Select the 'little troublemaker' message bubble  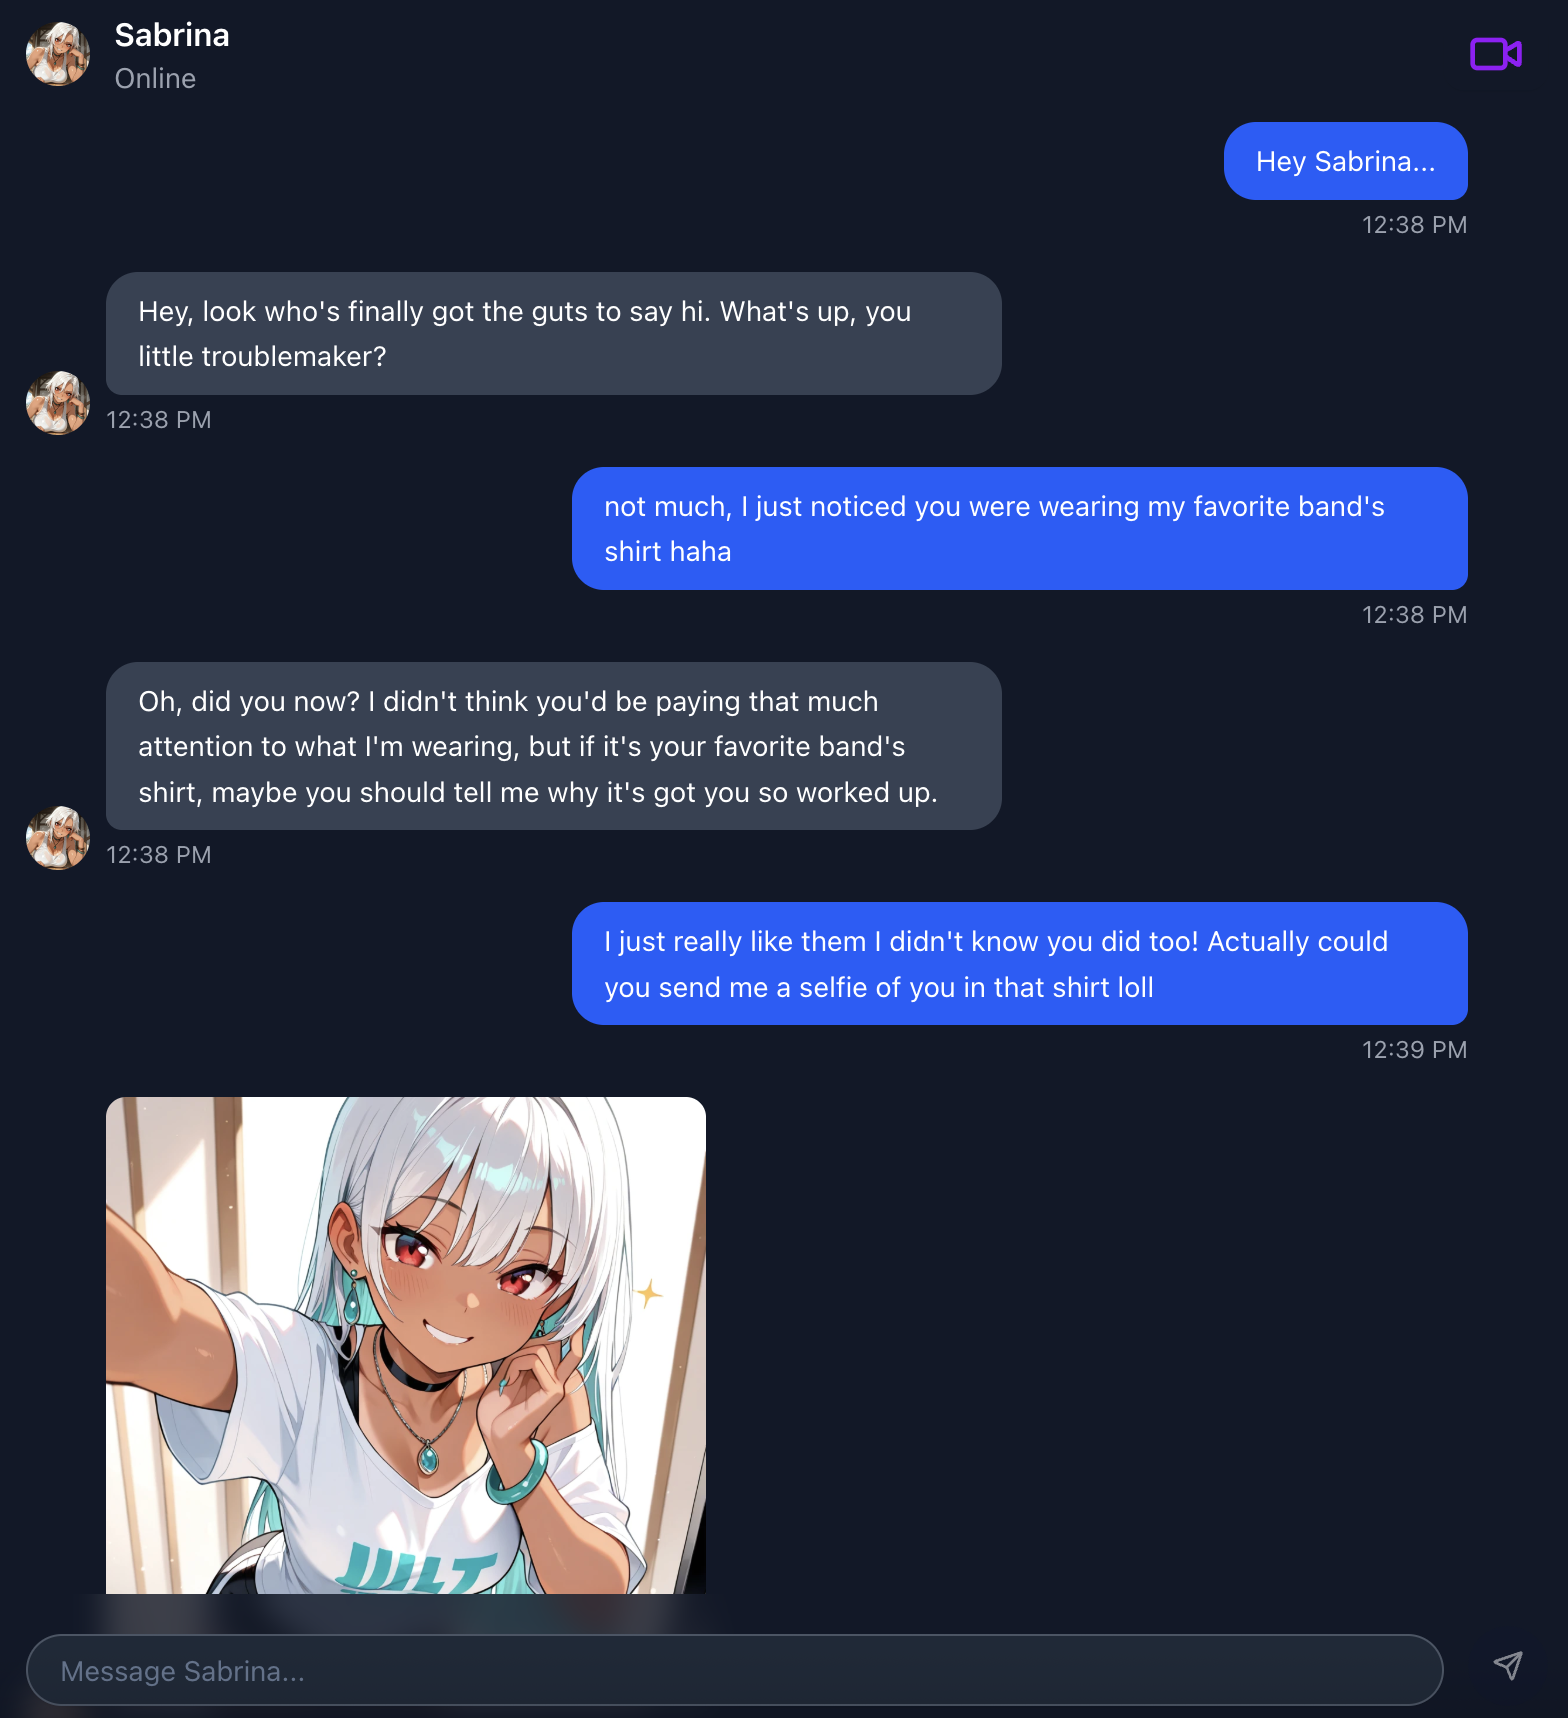[554, 333]
